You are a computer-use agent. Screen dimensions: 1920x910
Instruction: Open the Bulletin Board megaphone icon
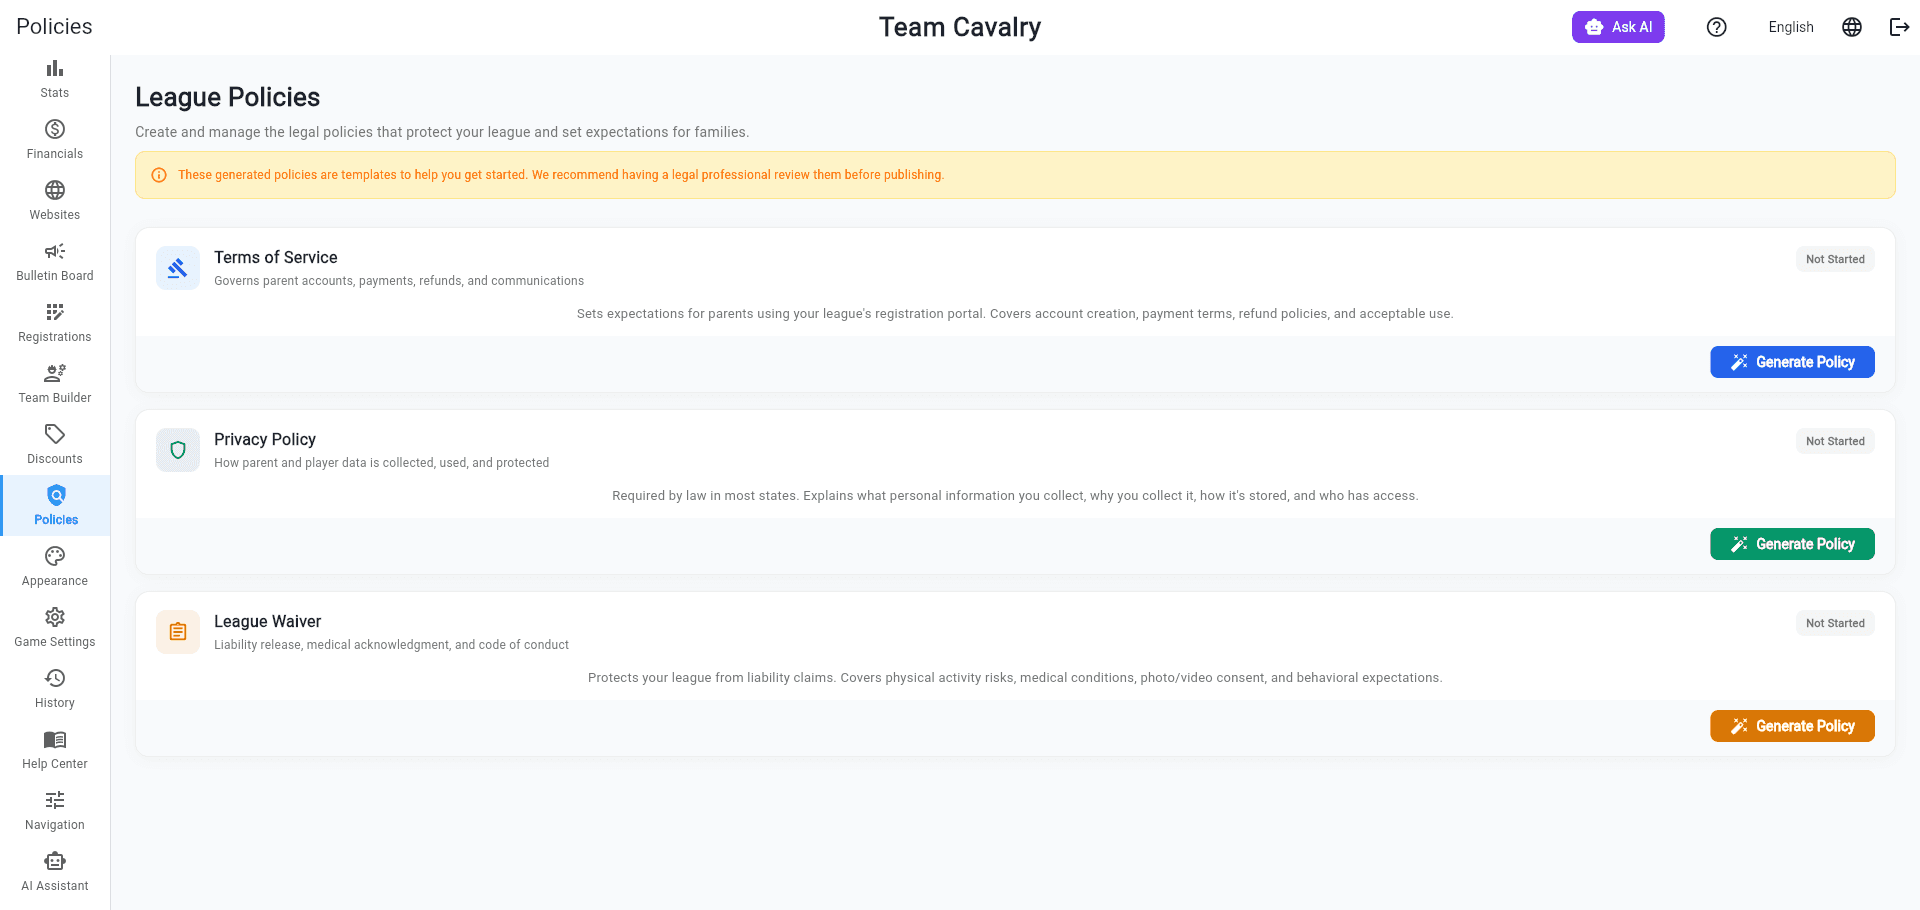tap(55, 251)
